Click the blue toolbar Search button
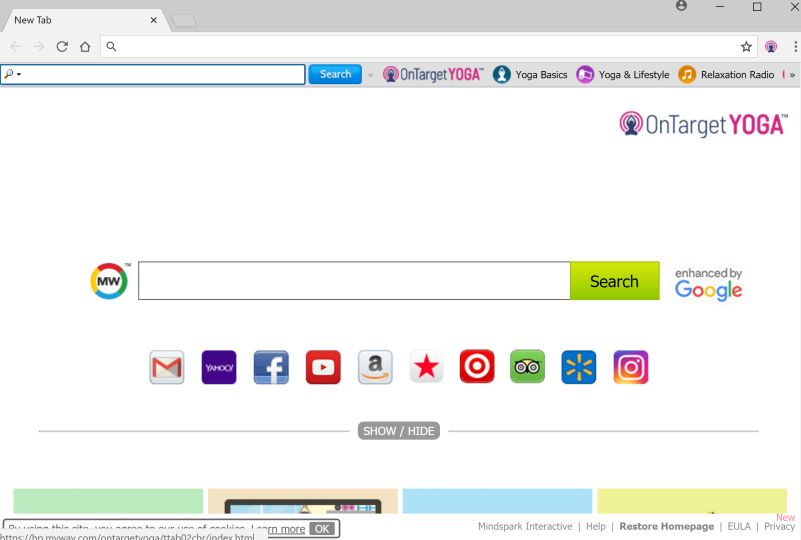The width and height of the screenshot is (801, 540). point(335,74)
